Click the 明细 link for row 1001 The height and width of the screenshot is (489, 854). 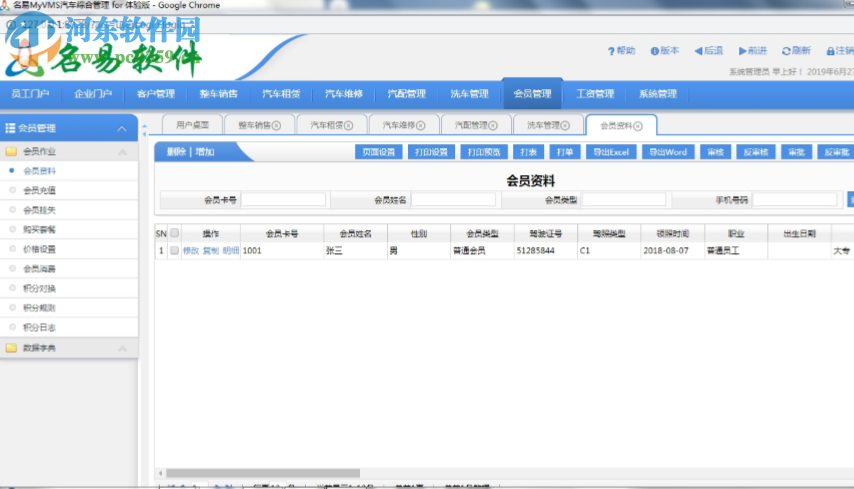[231, 250]
